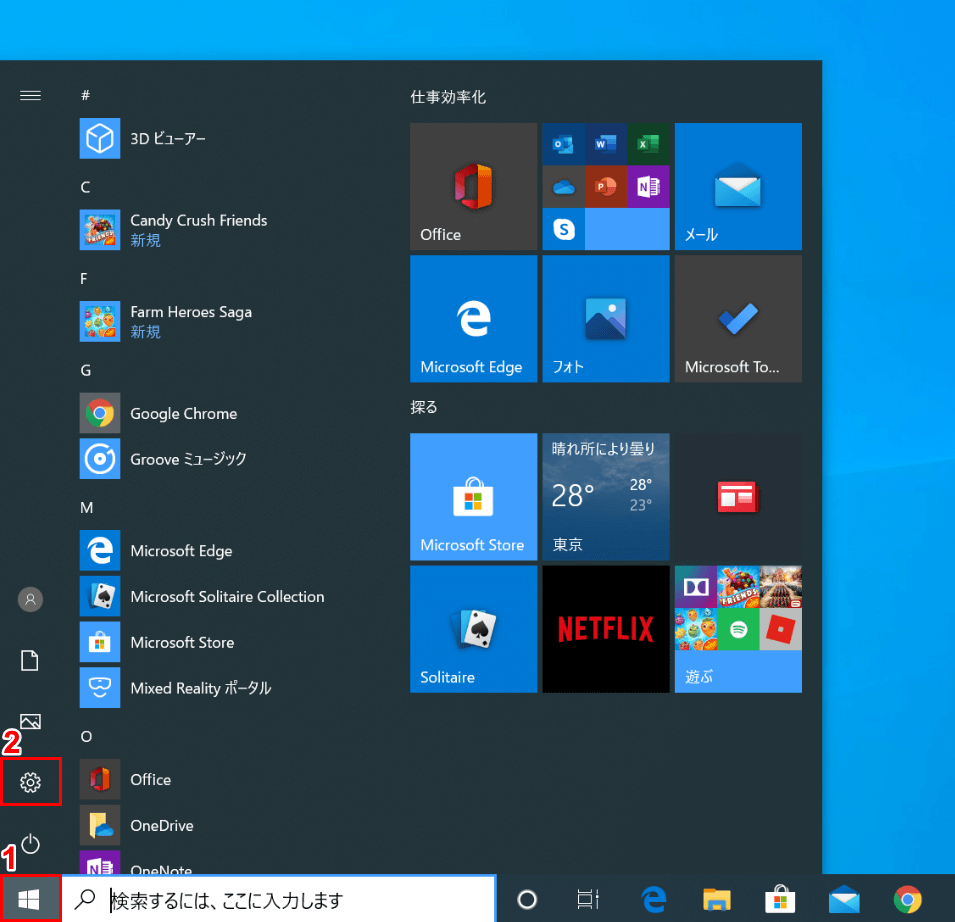The image size is (955, 922).
Task: Open the フォト tile
Action: point(605,318)
